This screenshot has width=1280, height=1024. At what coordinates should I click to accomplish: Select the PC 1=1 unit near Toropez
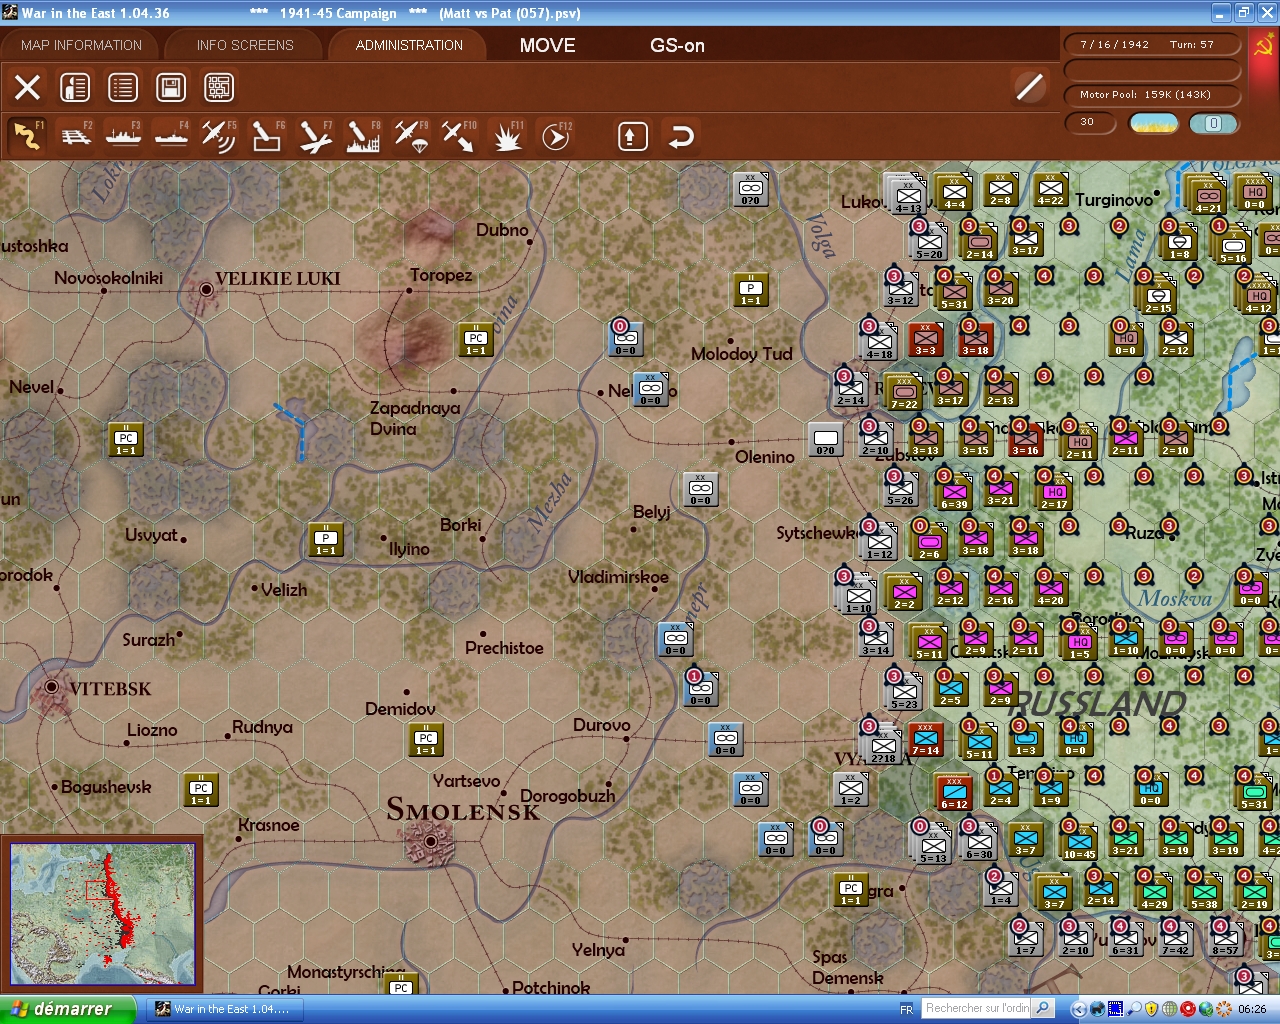tap(476, 340)
